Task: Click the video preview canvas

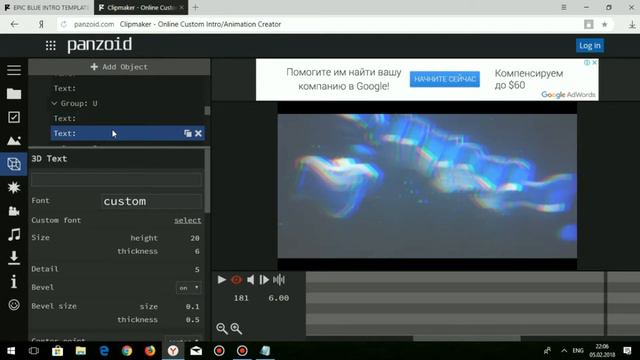Action: coord(427,186)
